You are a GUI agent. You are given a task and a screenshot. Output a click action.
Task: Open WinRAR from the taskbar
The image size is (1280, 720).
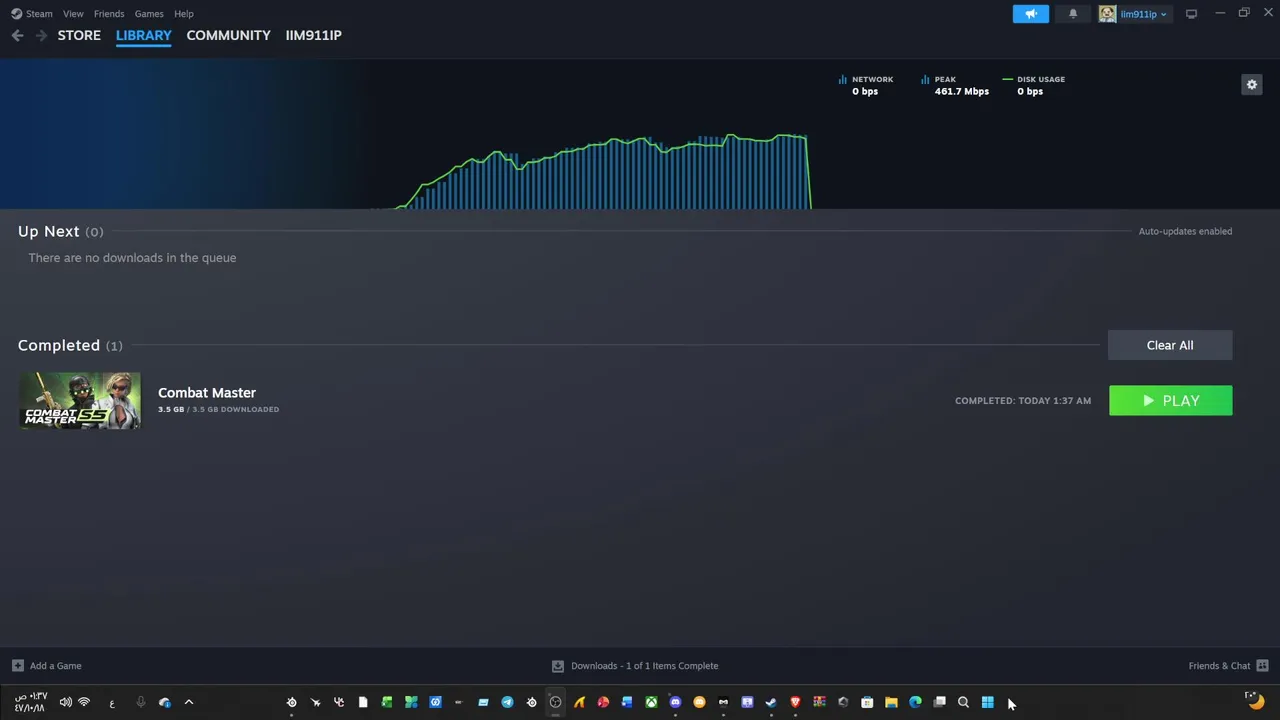[x=819, y=702]
